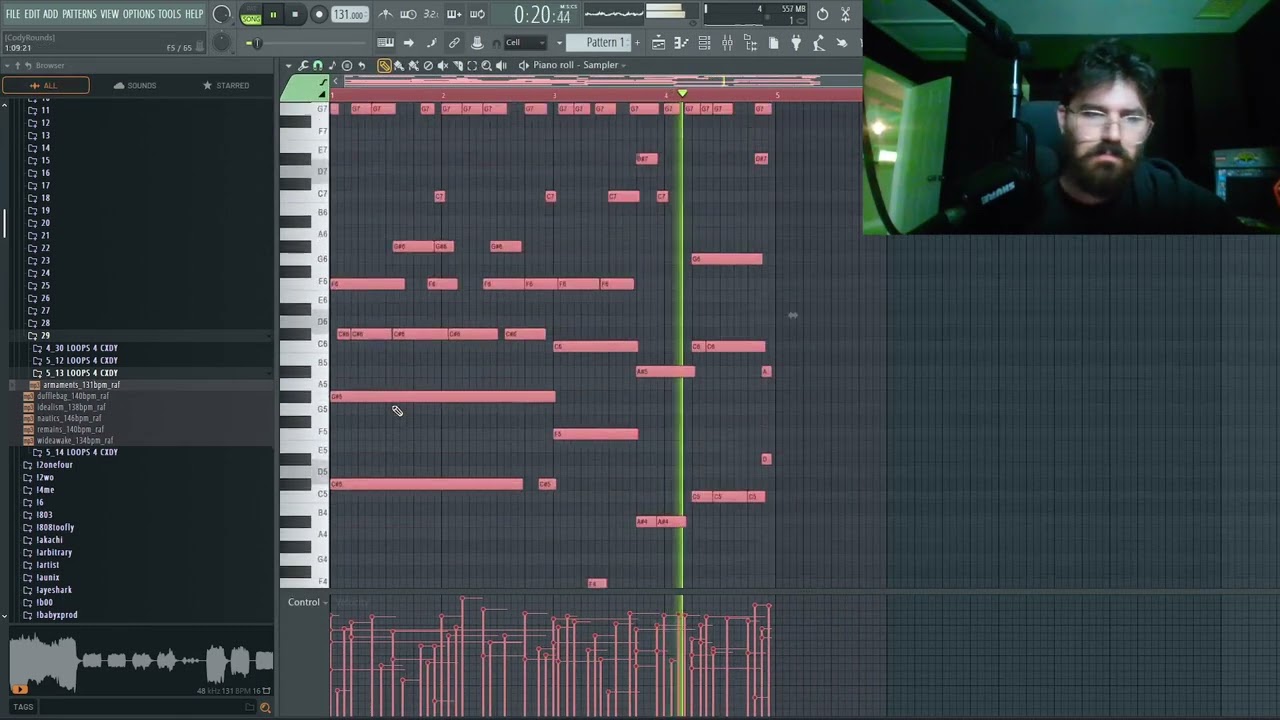The height and width of the screenshot is (720, 1280).
Task: Select the Paint brush tool
Action: pos(399,66)
